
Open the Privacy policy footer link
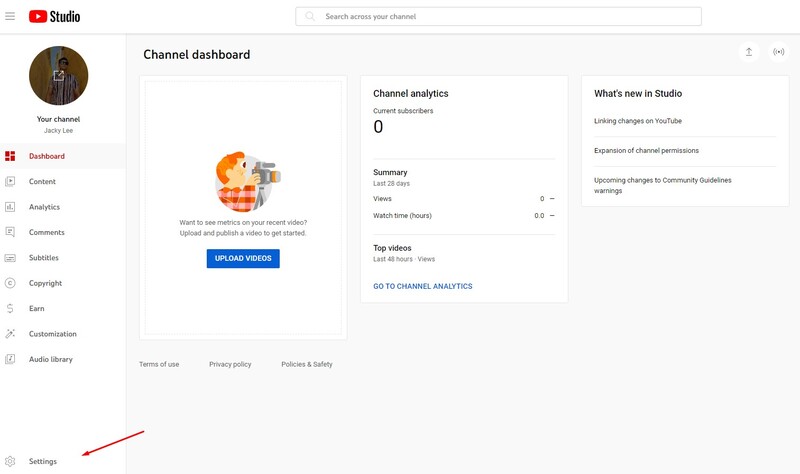[x=230, y=364]
